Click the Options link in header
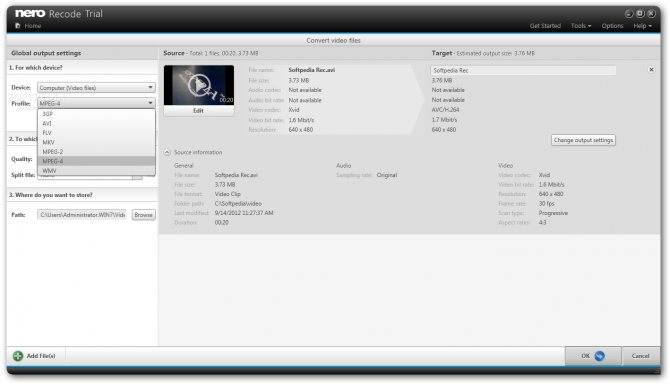Screen dimensions: 670x384 click(612, 26)
